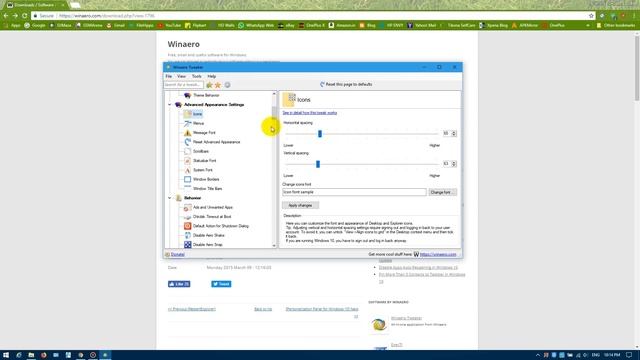Open See in detail how this tweak works link
The height and width of the screenshot is (360, 640).
click(x=310, y=113)
